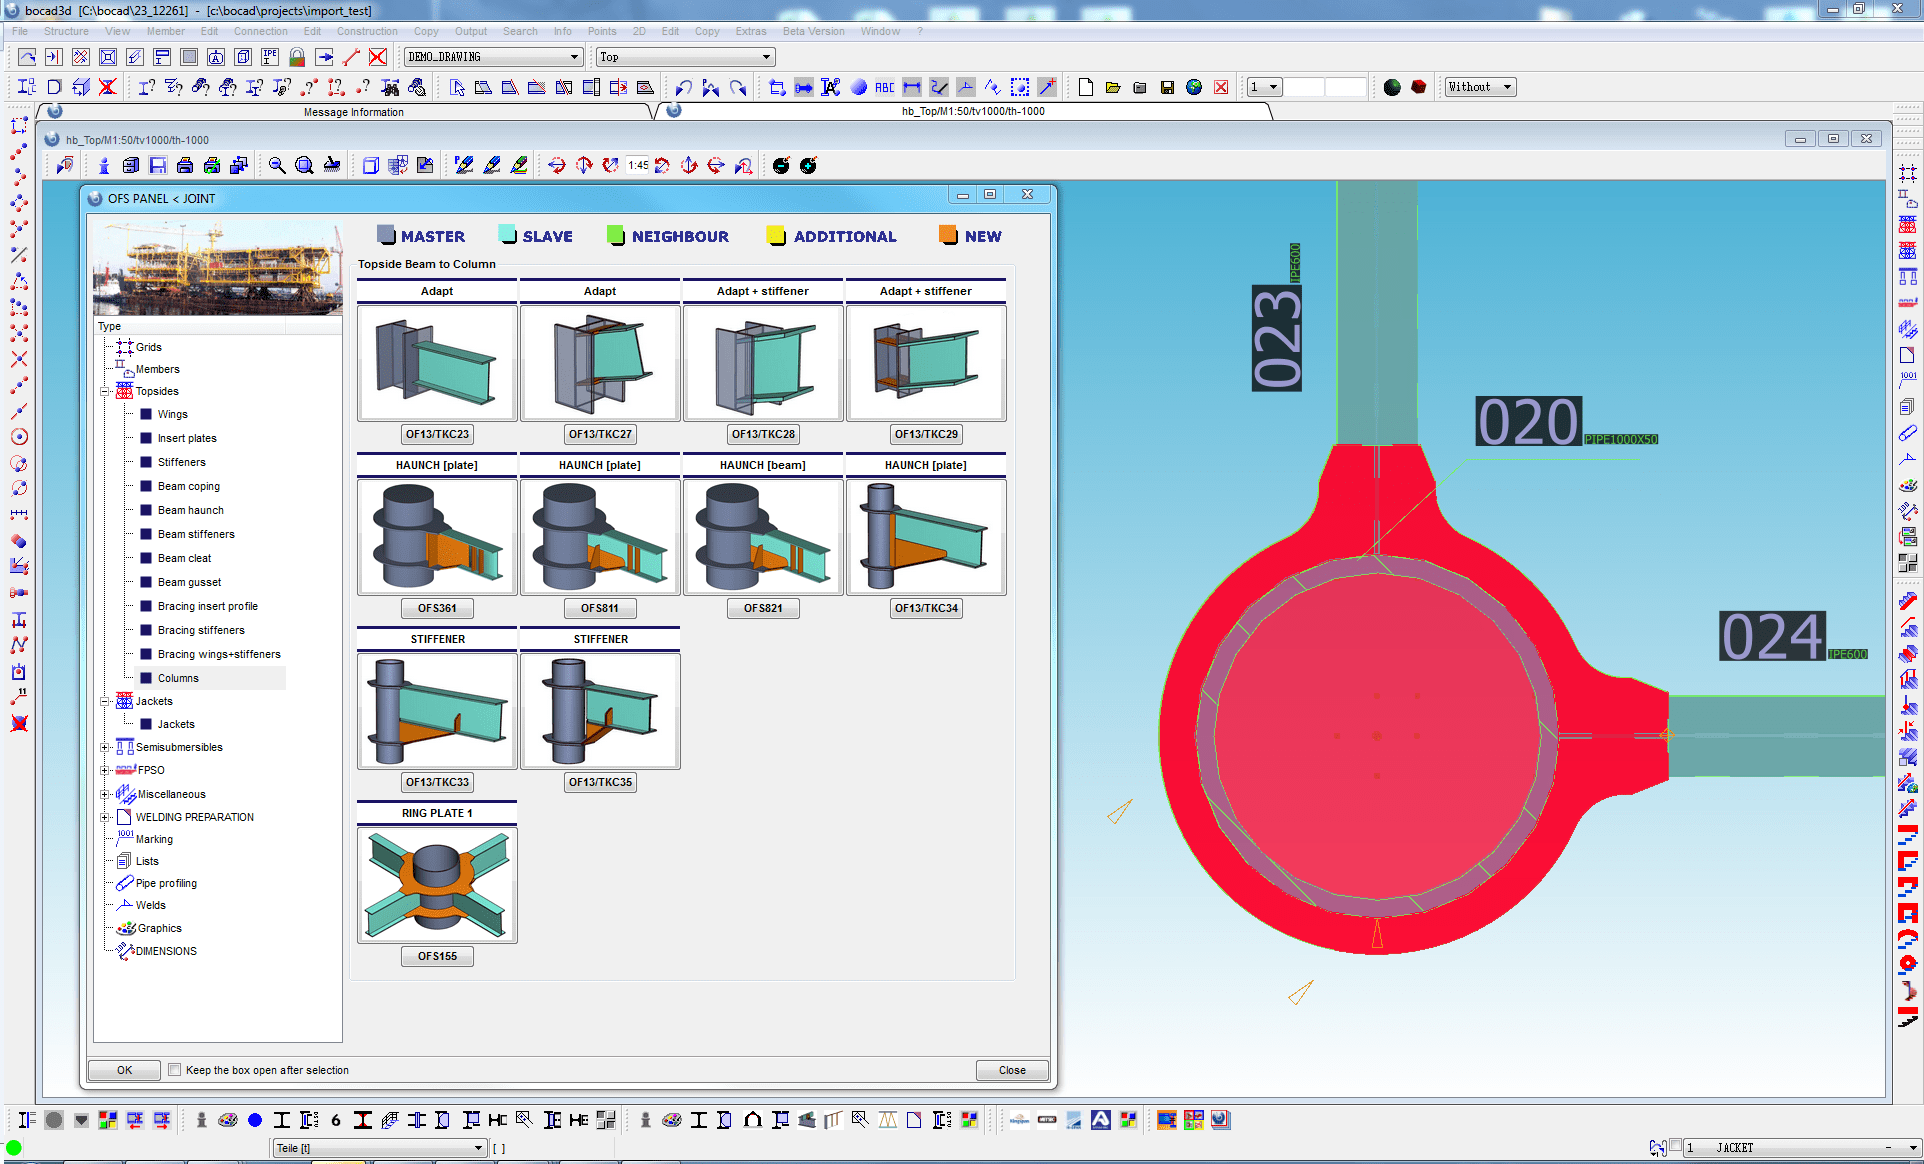
Task: Open the Without dropdown
Action: point(1507,87)
